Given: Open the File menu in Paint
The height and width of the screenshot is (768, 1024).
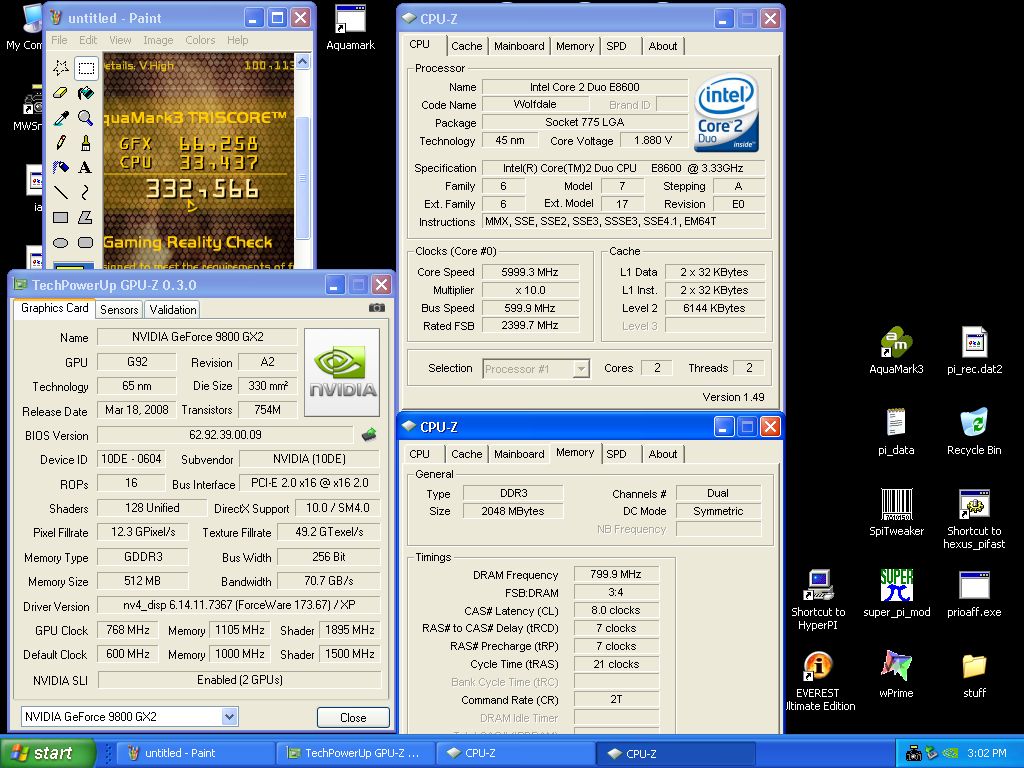Looking at the screenshot, I should tap(59, 40).
